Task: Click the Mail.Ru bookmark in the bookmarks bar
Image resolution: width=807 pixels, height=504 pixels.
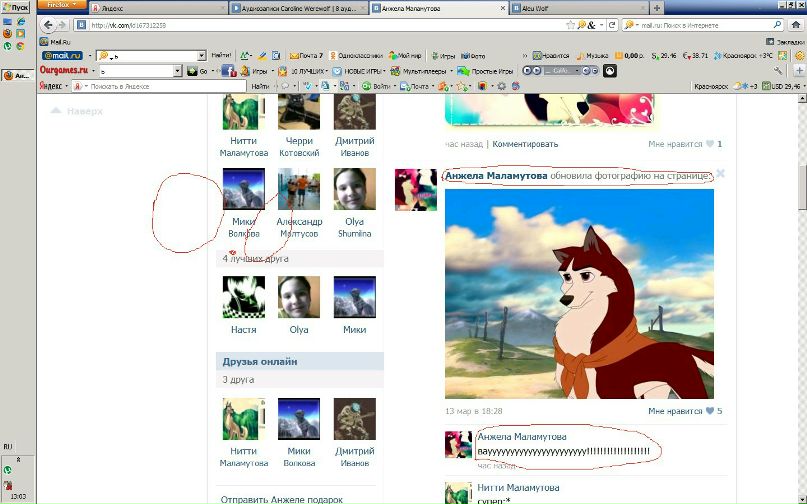Action: click(x=55, y=42)
